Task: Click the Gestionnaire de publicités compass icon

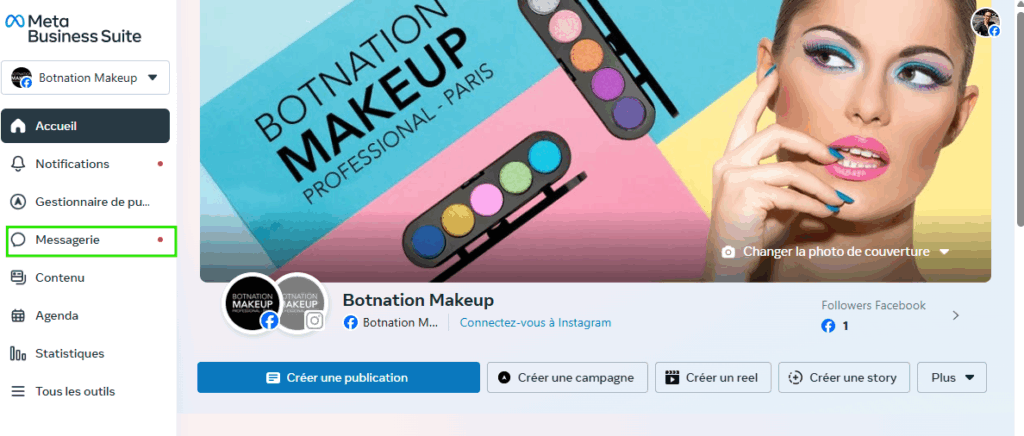Action: pyautogui.click(x=18, y=202)
